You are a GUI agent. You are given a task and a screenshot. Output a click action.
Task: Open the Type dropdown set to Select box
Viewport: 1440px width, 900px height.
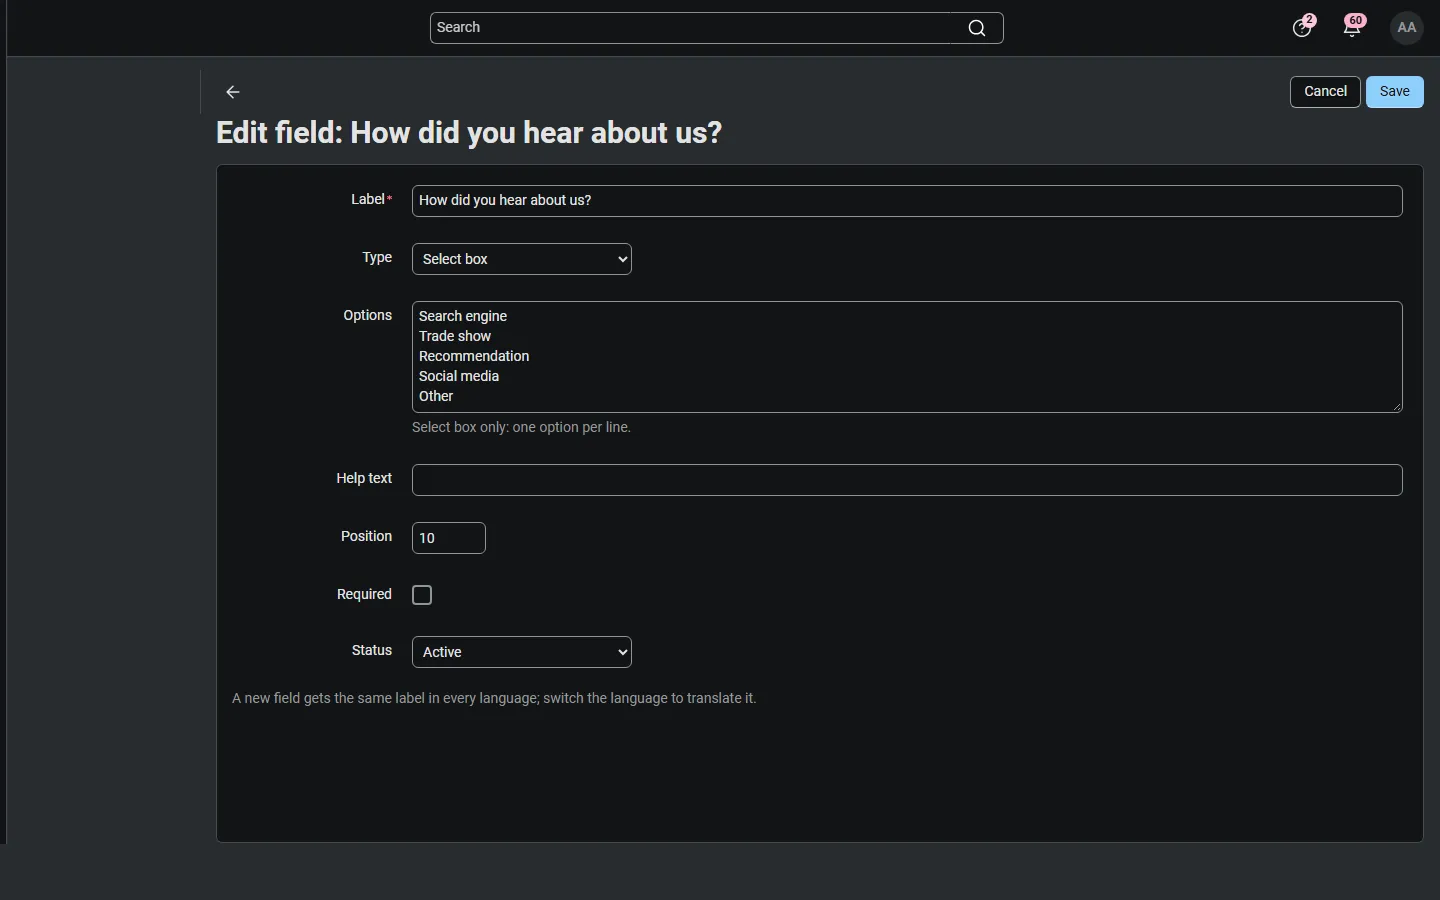pyautogui.click(x=522, y=259)
